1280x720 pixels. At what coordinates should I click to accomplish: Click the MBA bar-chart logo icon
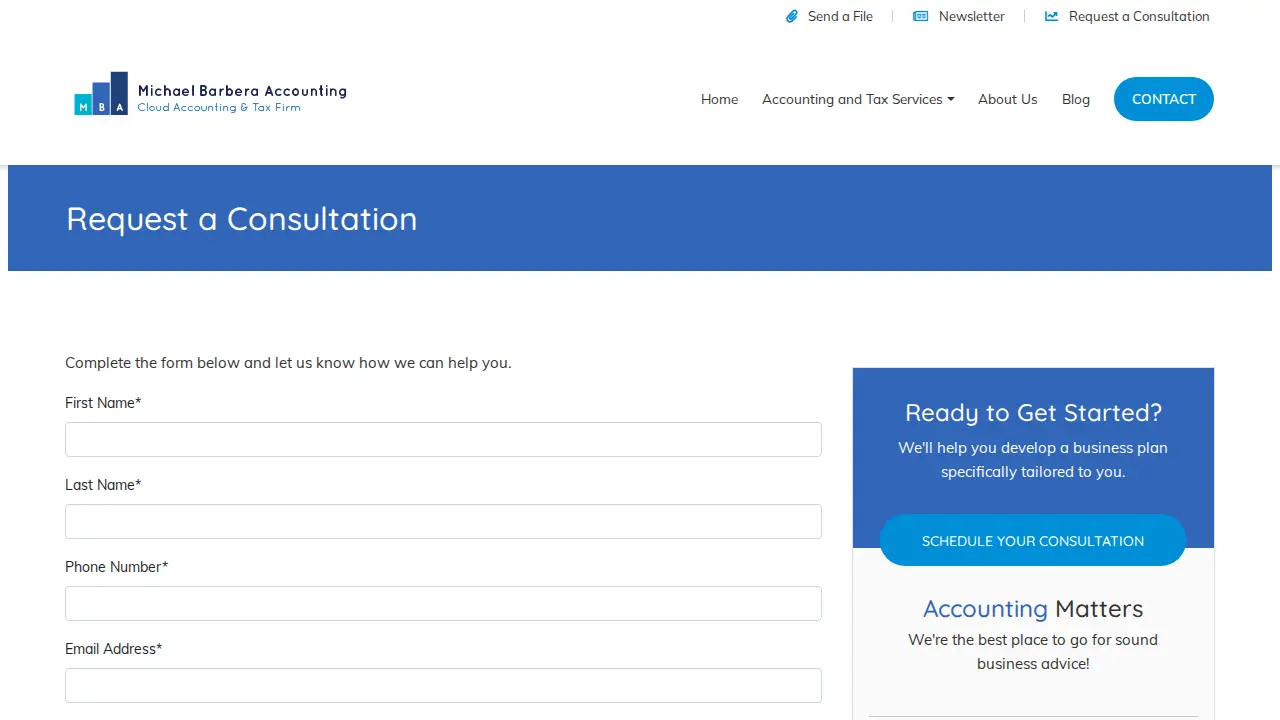click(x=101, y=93)
